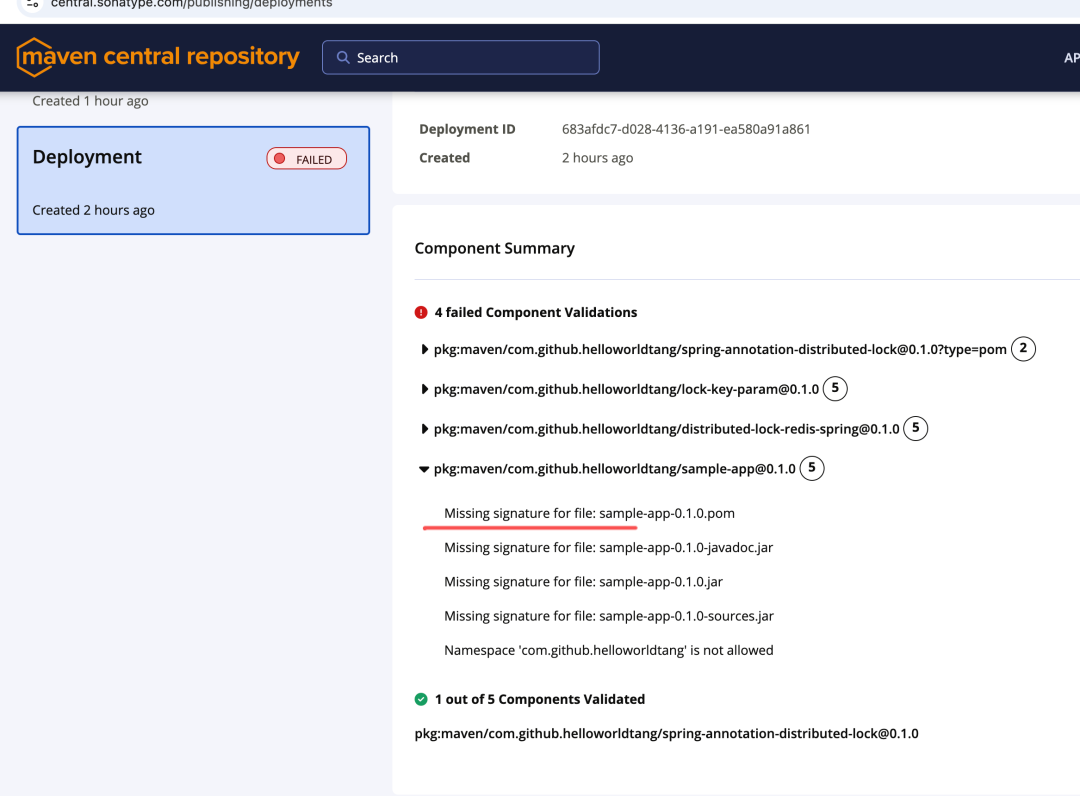Click the search magnifier icon
Screen dimensions: 1080x796
[343, 58]
